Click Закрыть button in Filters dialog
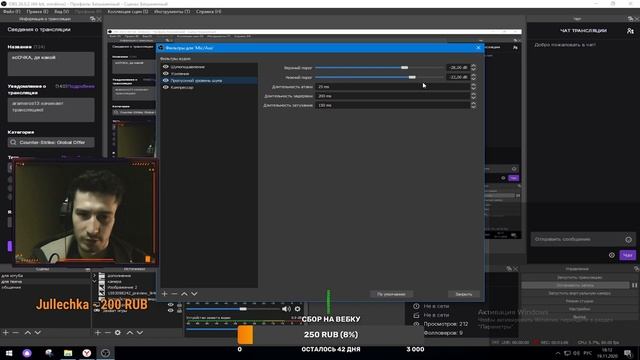The height and width of the screenshot is (360, 640). (463, 294)
